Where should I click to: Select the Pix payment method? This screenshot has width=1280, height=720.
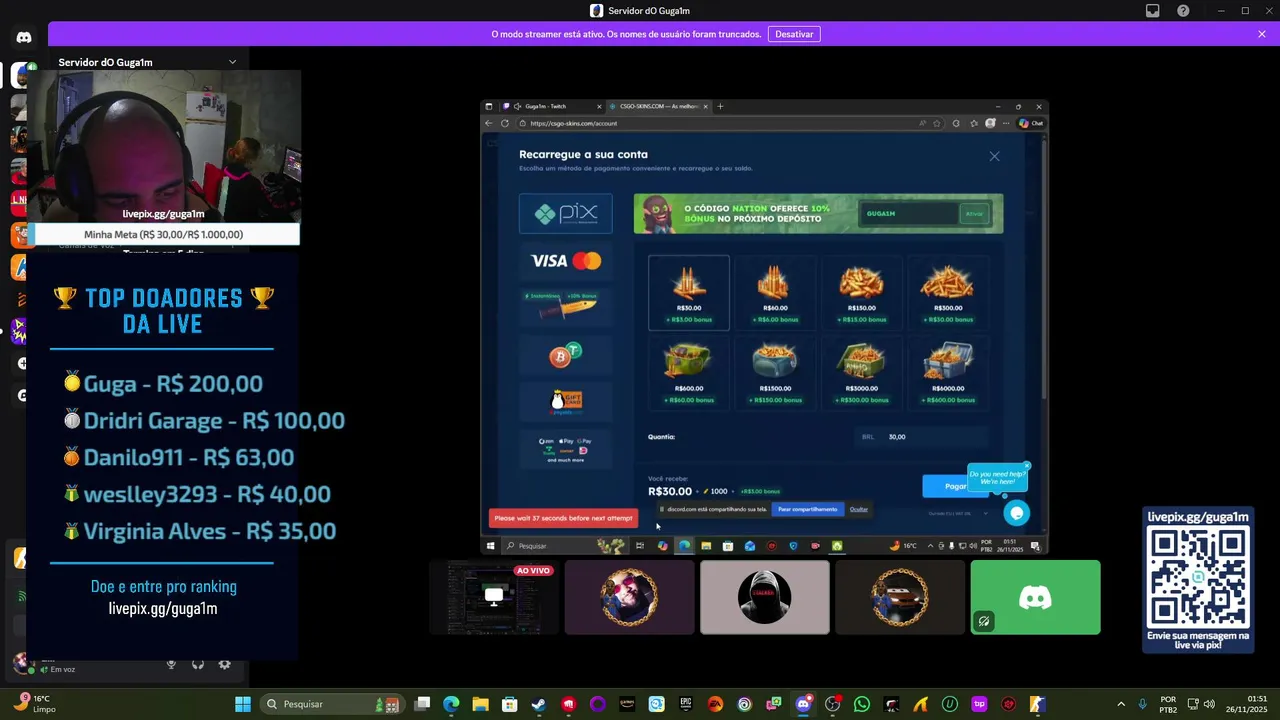click(x=566, y=213)
